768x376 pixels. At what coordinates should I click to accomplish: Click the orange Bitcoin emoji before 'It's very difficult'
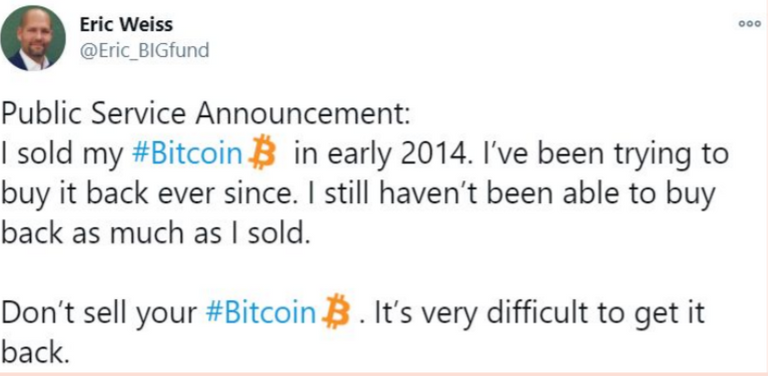tap(336, 312)
